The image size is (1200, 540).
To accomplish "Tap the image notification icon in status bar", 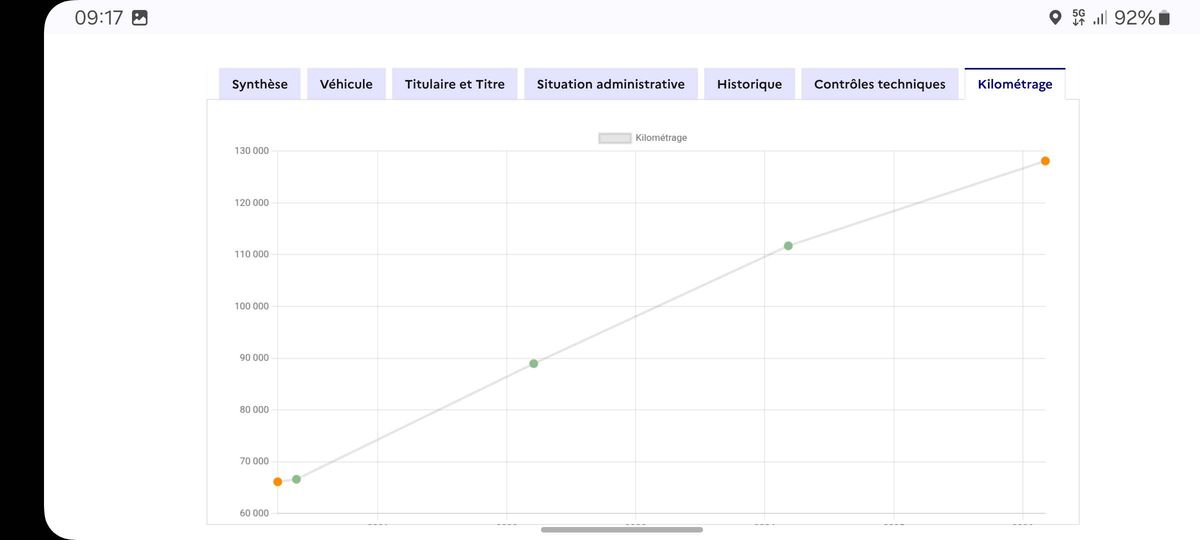I will click(140, 18).
